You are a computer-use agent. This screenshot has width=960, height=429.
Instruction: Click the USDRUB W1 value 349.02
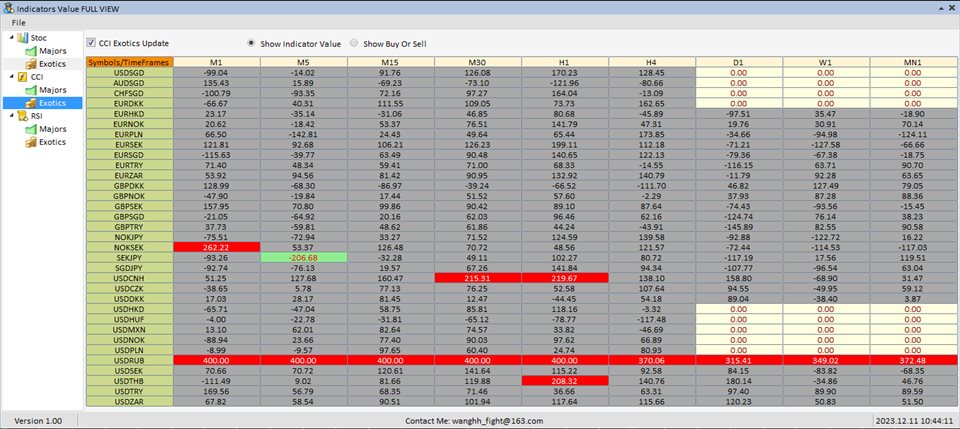tap(826, 360)
